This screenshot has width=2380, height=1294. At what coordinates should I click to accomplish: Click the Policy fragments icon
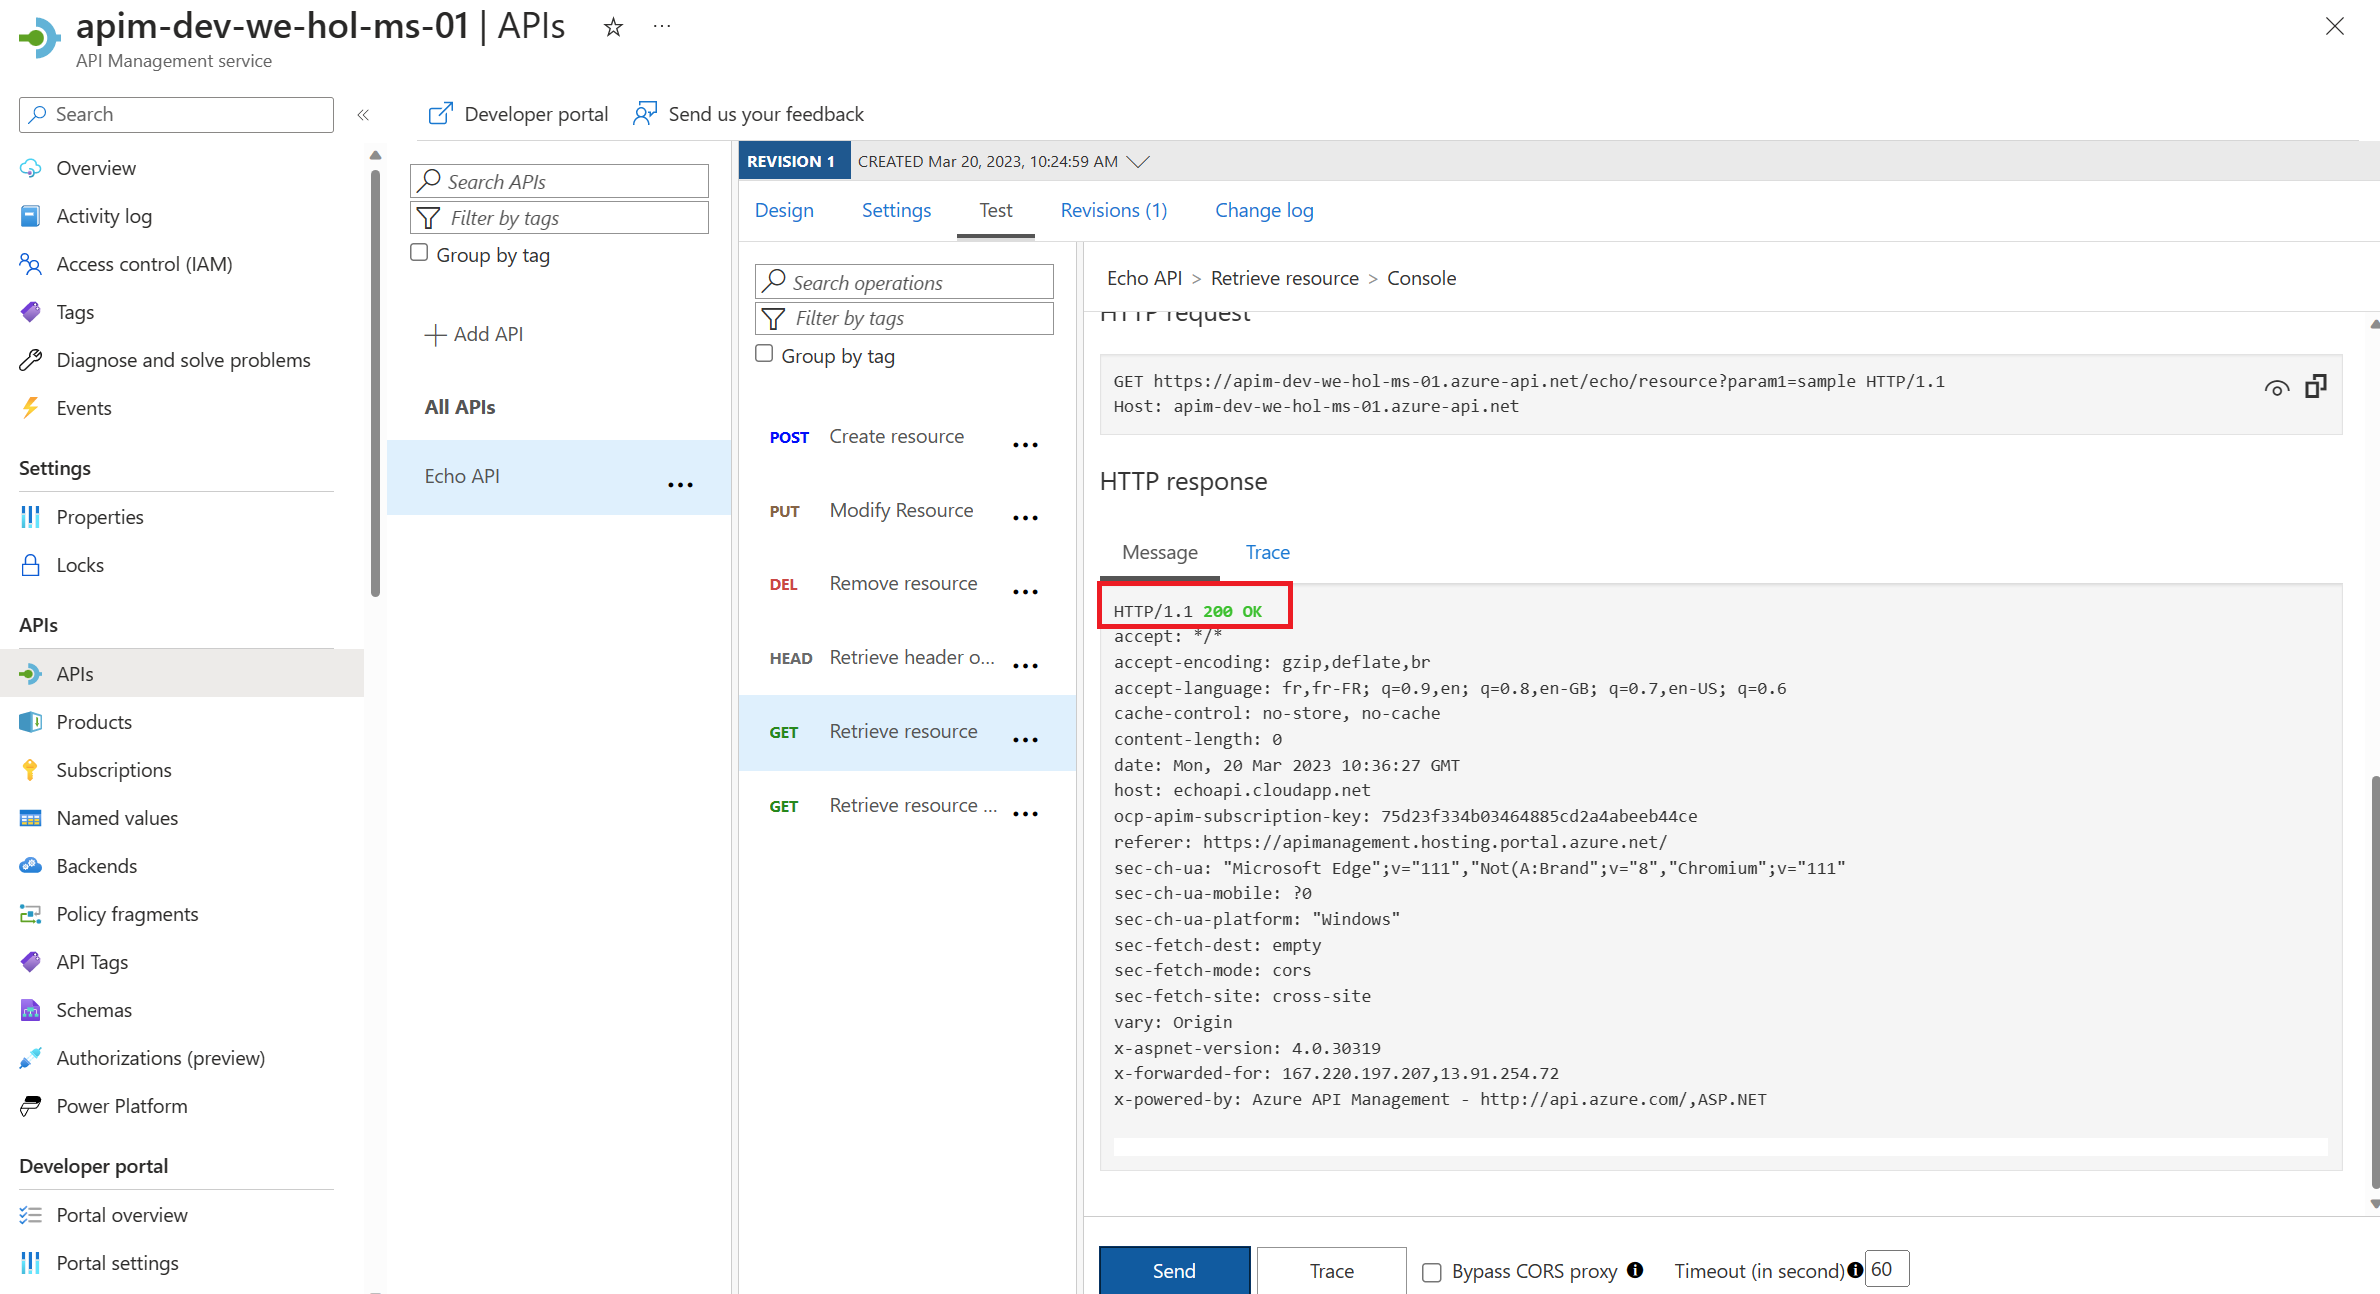coord(29,913)
